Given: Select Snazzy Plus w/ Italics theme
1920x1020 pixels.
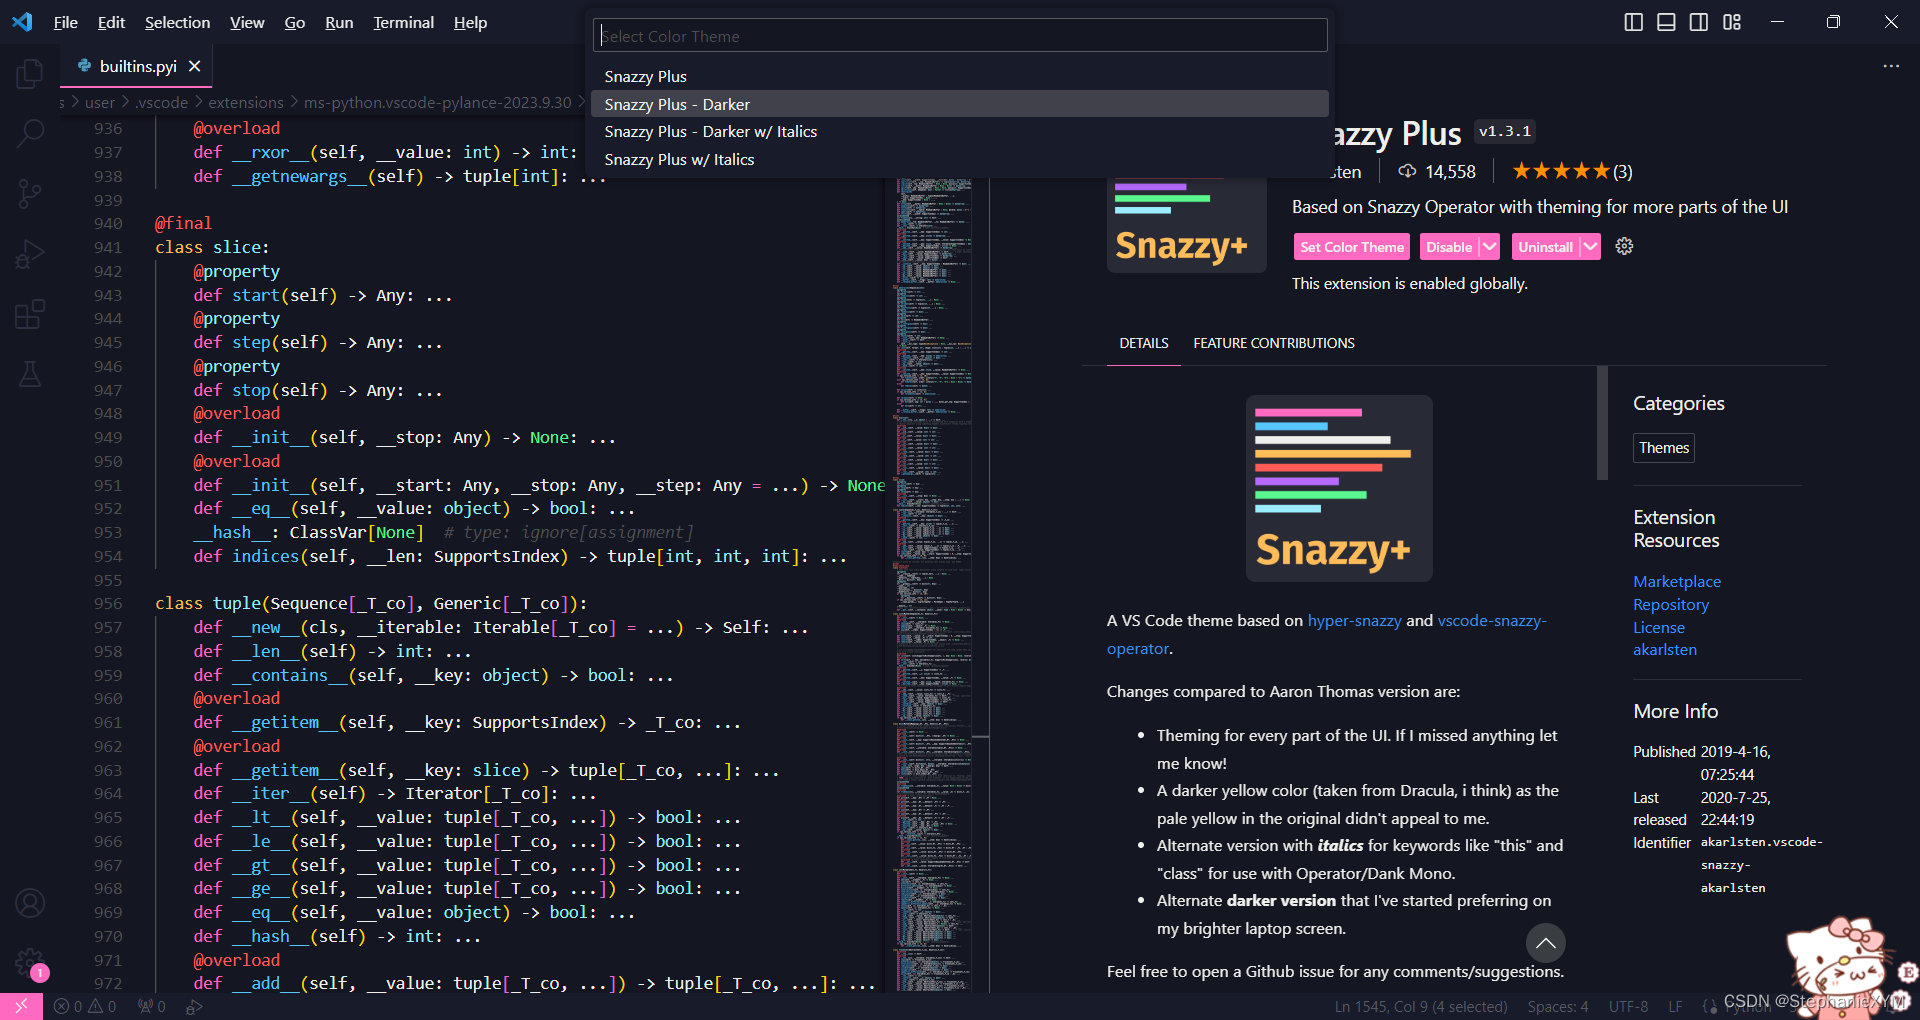Looking at the screenshot, I should point(960,159).
